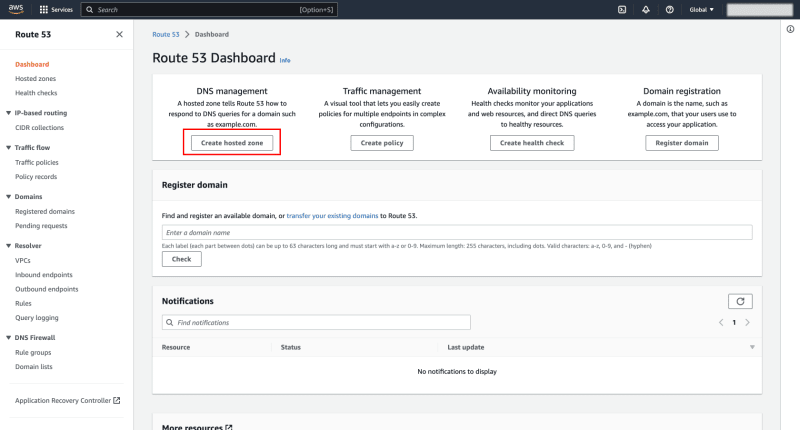This screenshot has height=430, width=800.
Task: Click the AWS top search field
Action: coord(209,9)
